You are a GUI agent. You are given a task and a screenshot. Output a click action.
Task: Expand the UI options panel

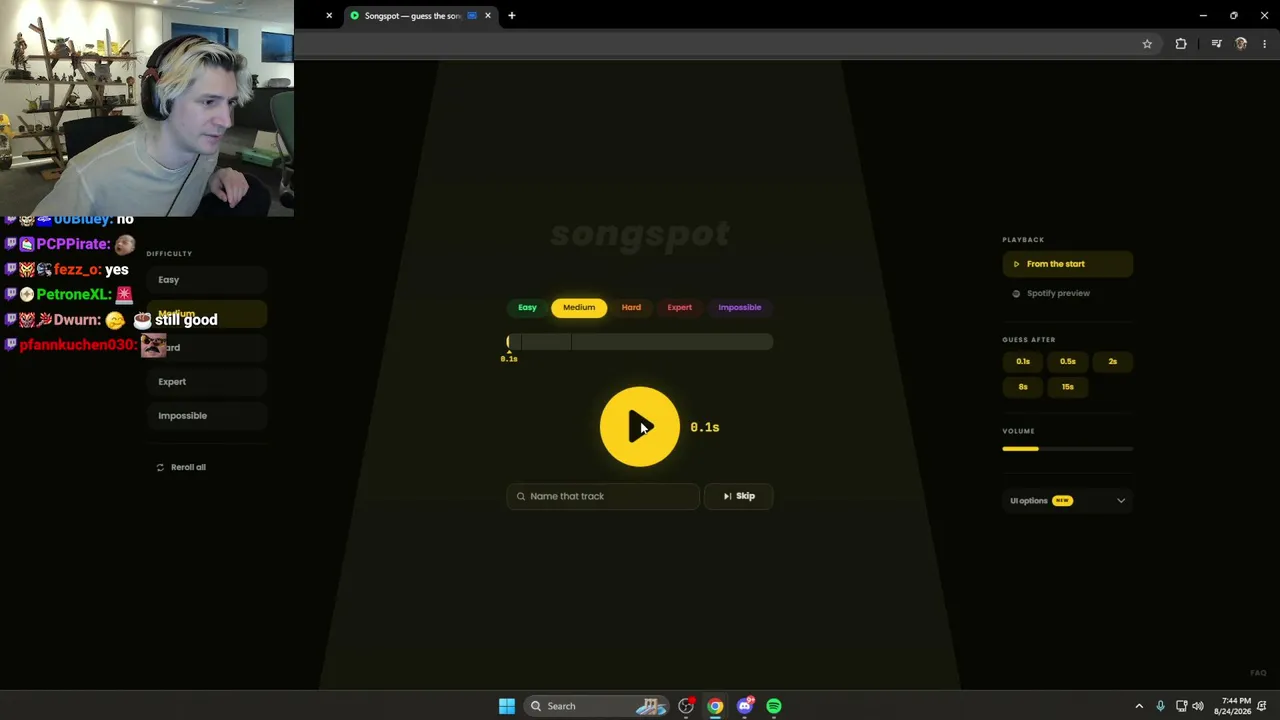1067,500
